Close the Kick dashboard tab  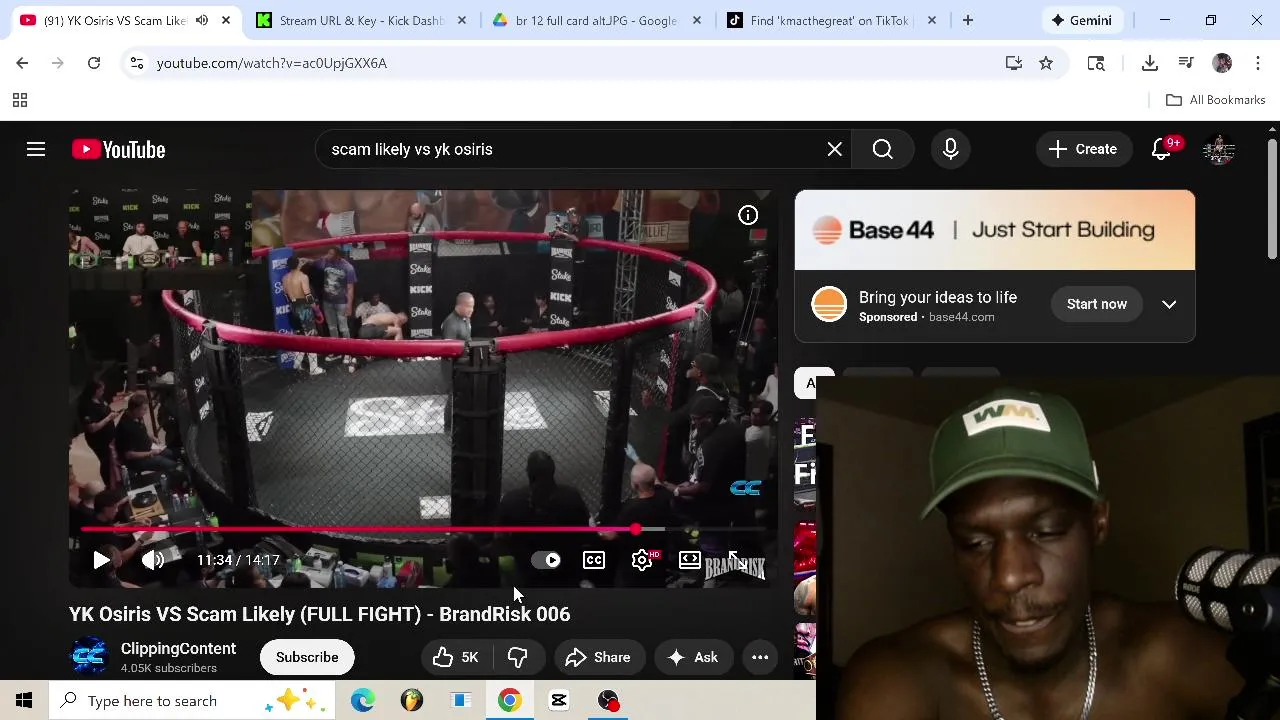pyautogui.click(x=462, y=20)
